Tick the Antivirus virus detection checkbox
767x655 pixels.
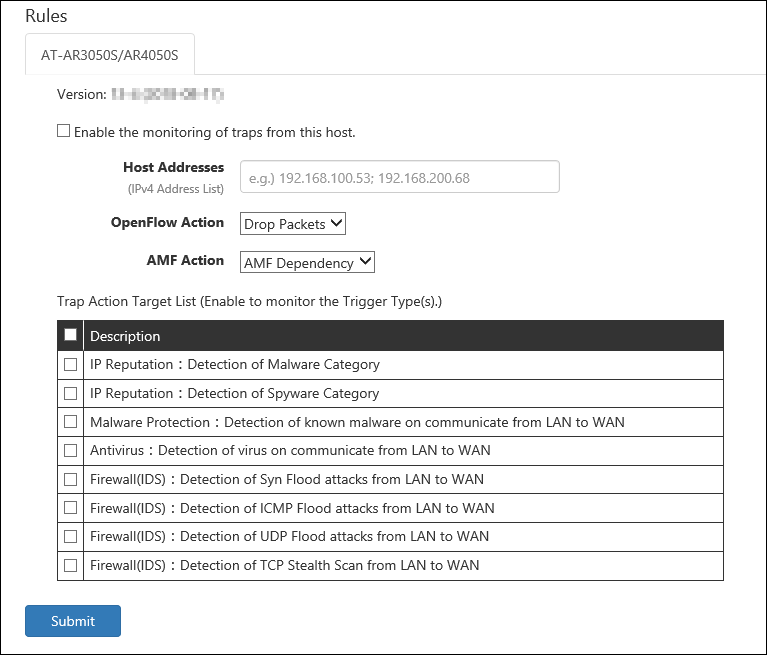click(71, 450)
